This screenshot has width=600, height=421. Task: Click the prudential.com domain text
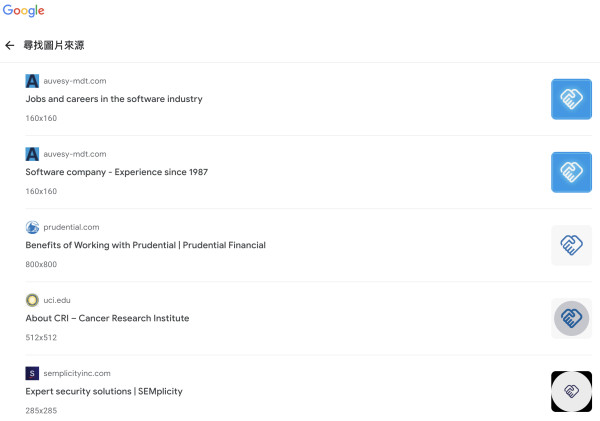pos(71,227)
